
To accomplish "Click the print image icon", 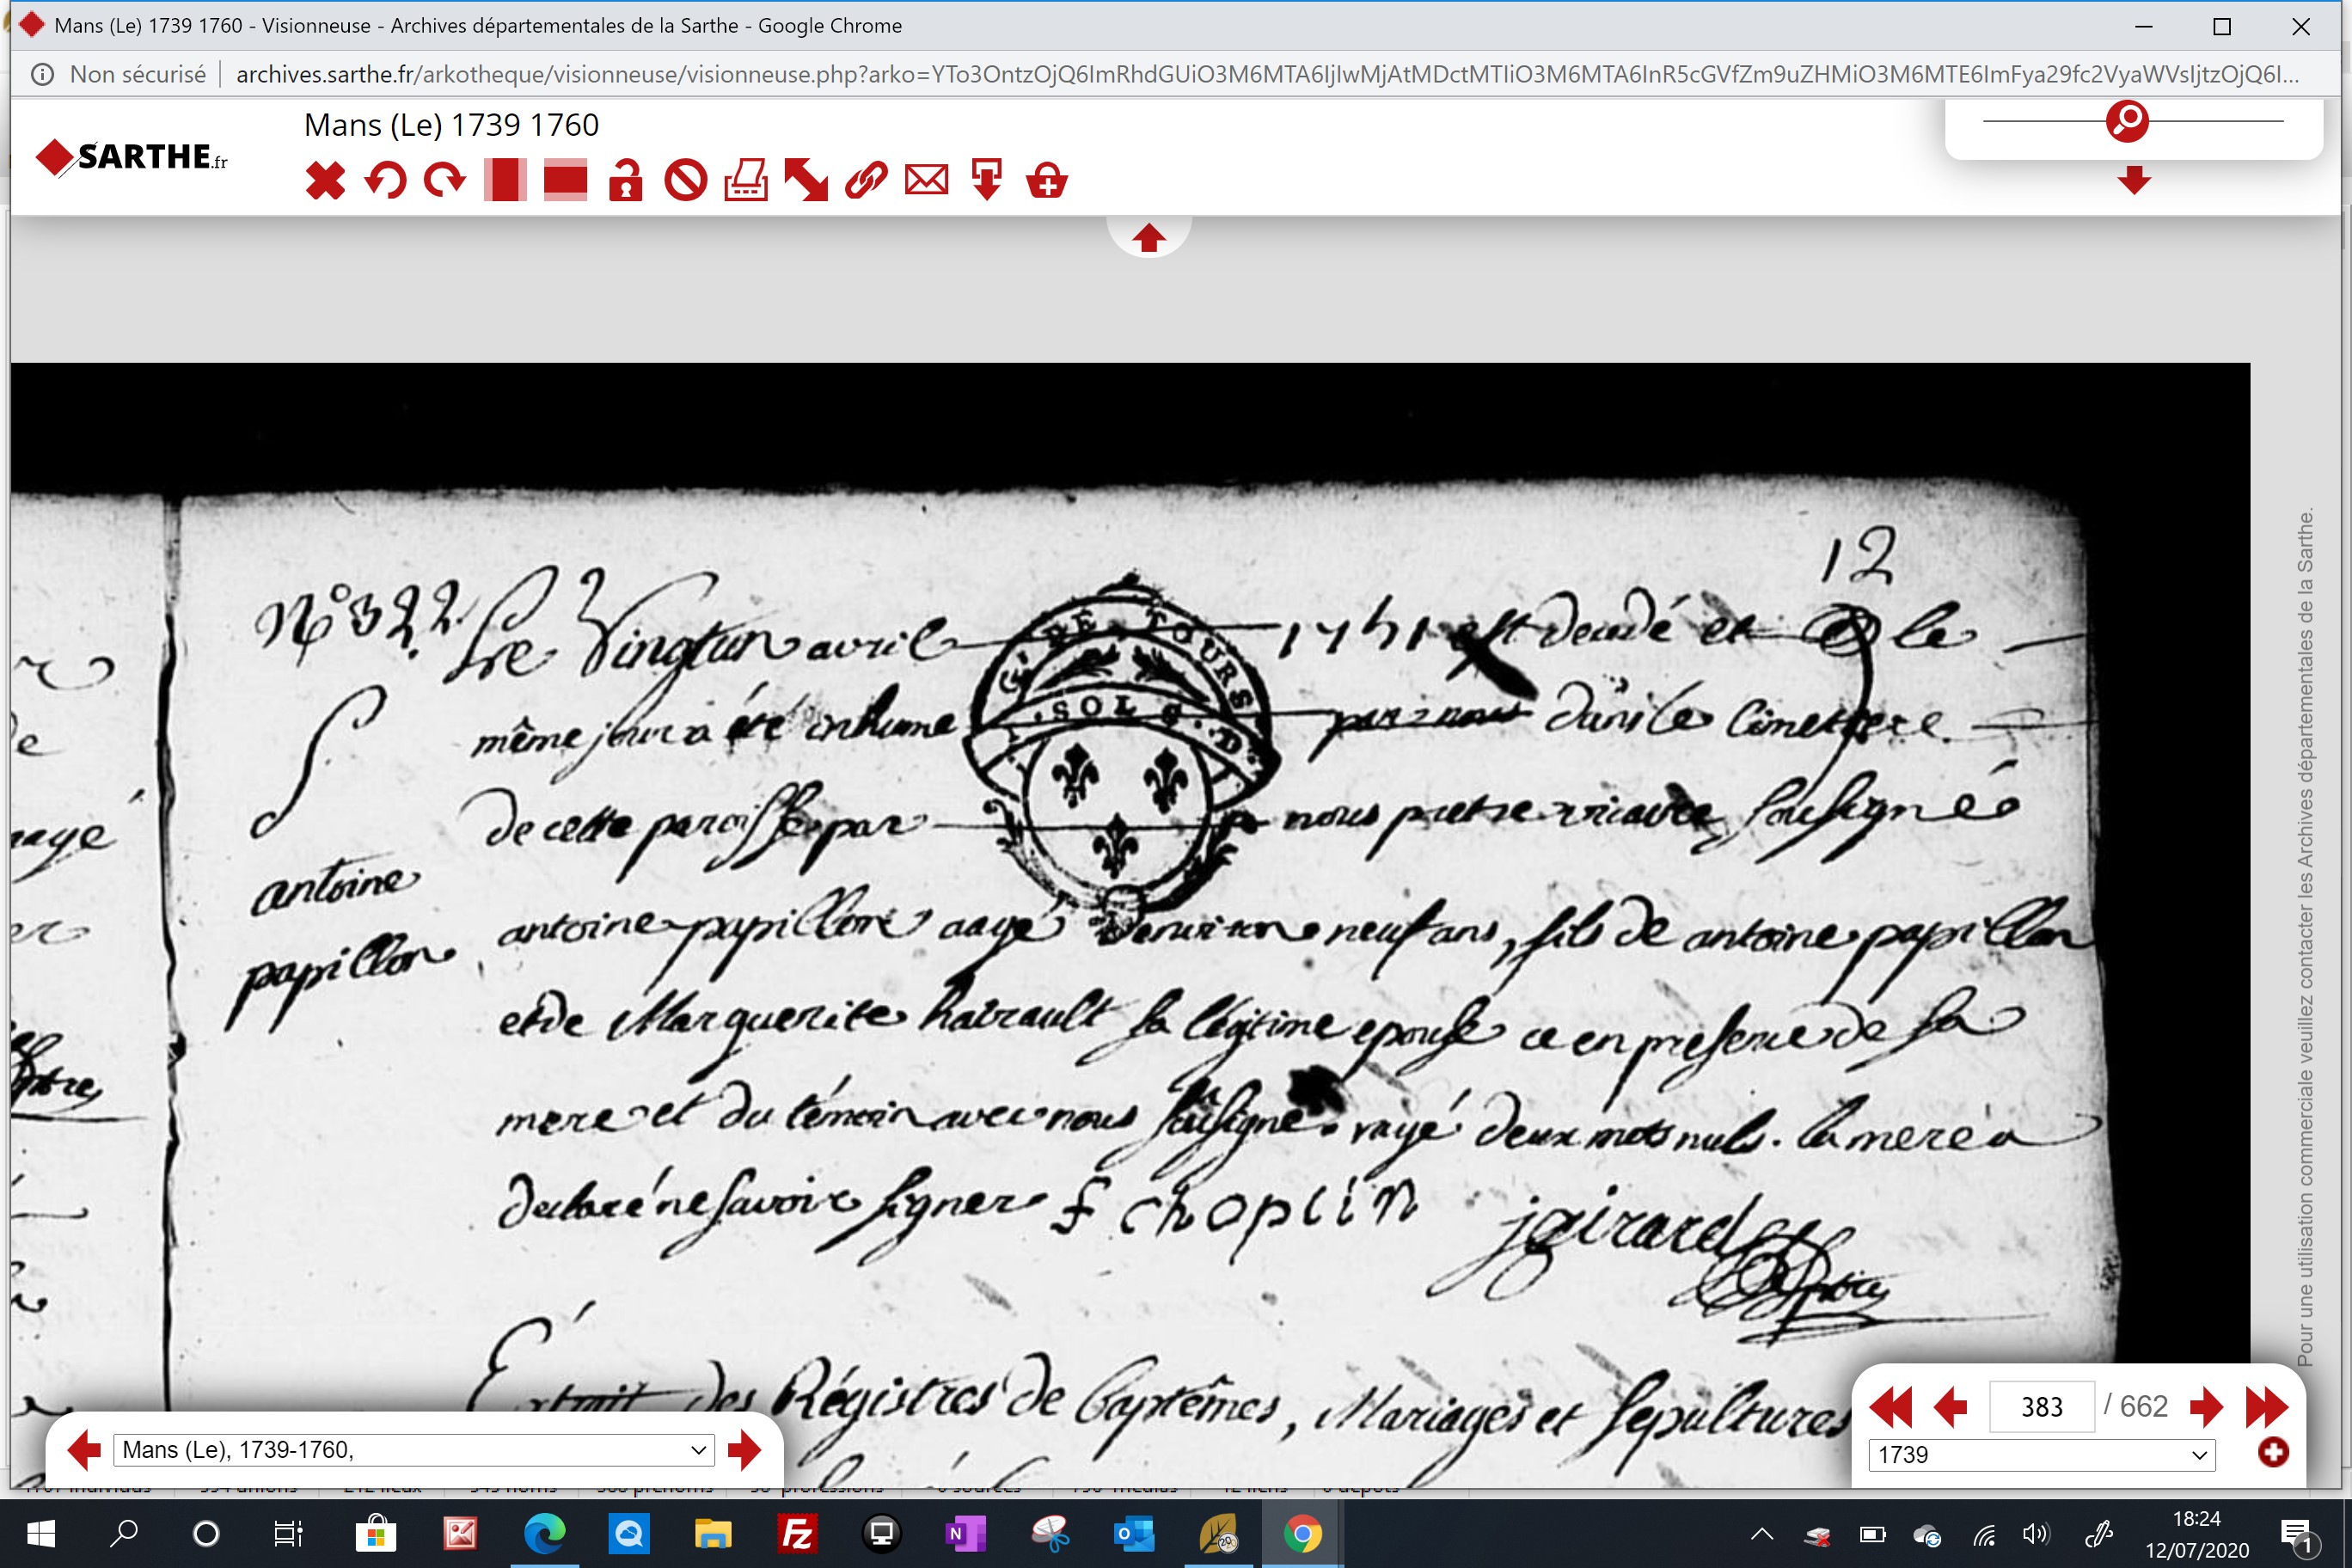I will (x=746, y=181).
